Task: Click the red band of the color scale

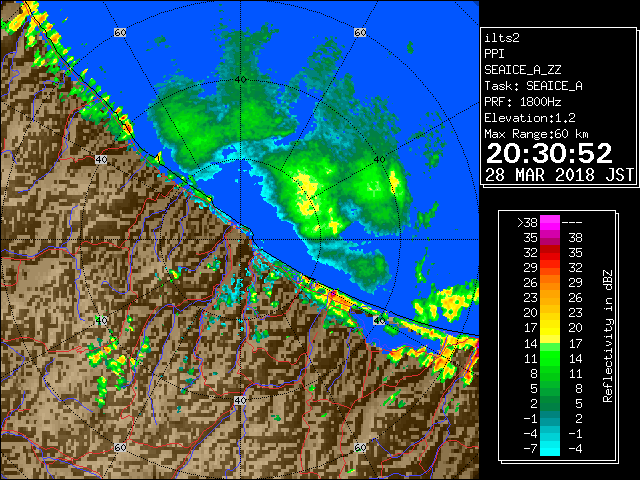Action: coord(550,253)
